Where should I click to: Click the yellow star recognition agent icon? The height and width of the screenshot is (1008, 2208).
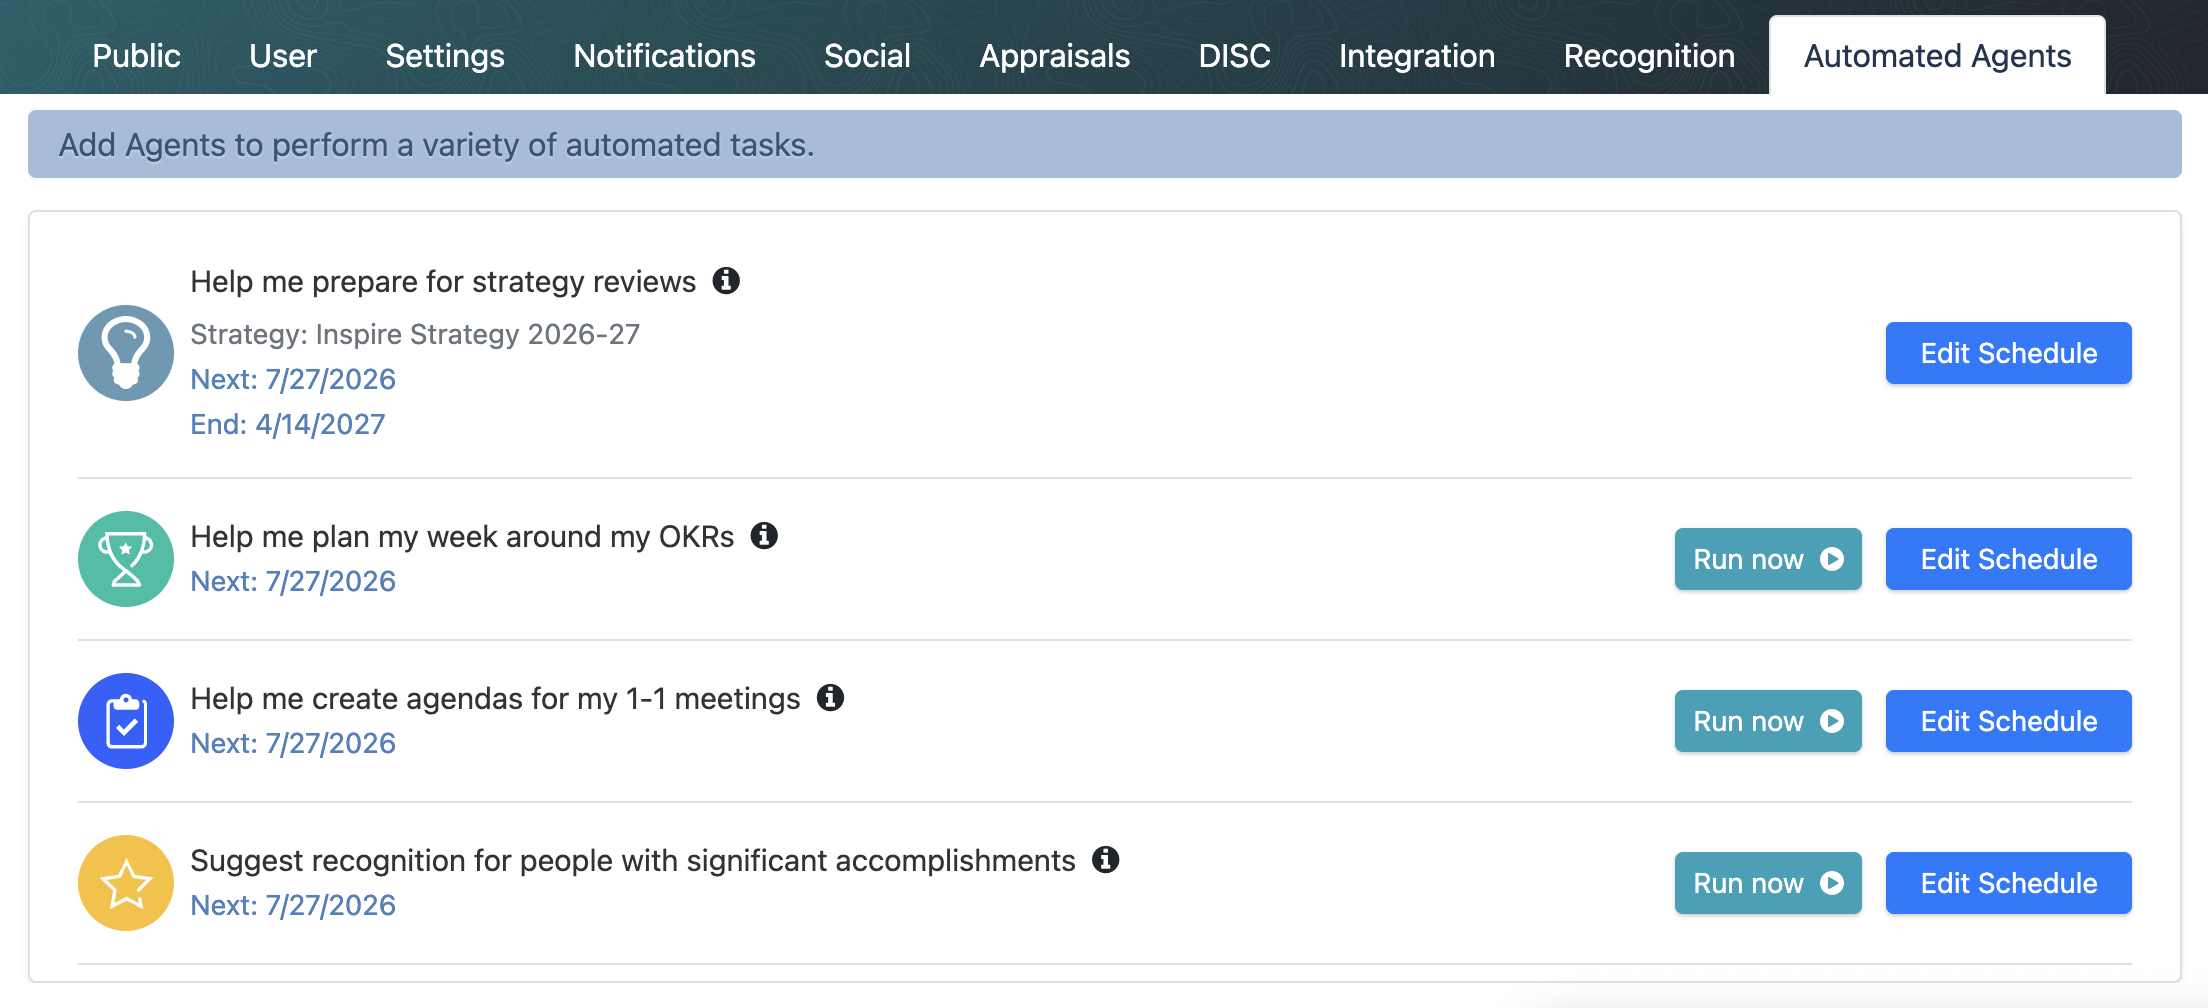[x=126, y=883]
